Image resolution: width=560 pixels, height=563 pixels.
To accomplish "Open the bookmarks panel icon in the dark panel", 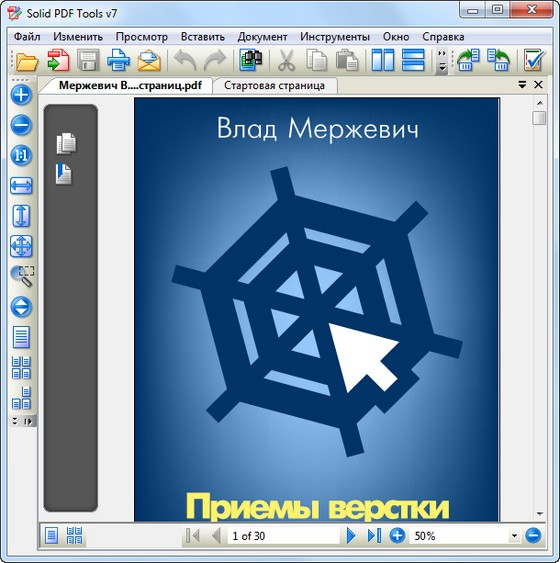I will tap(64, 174).
